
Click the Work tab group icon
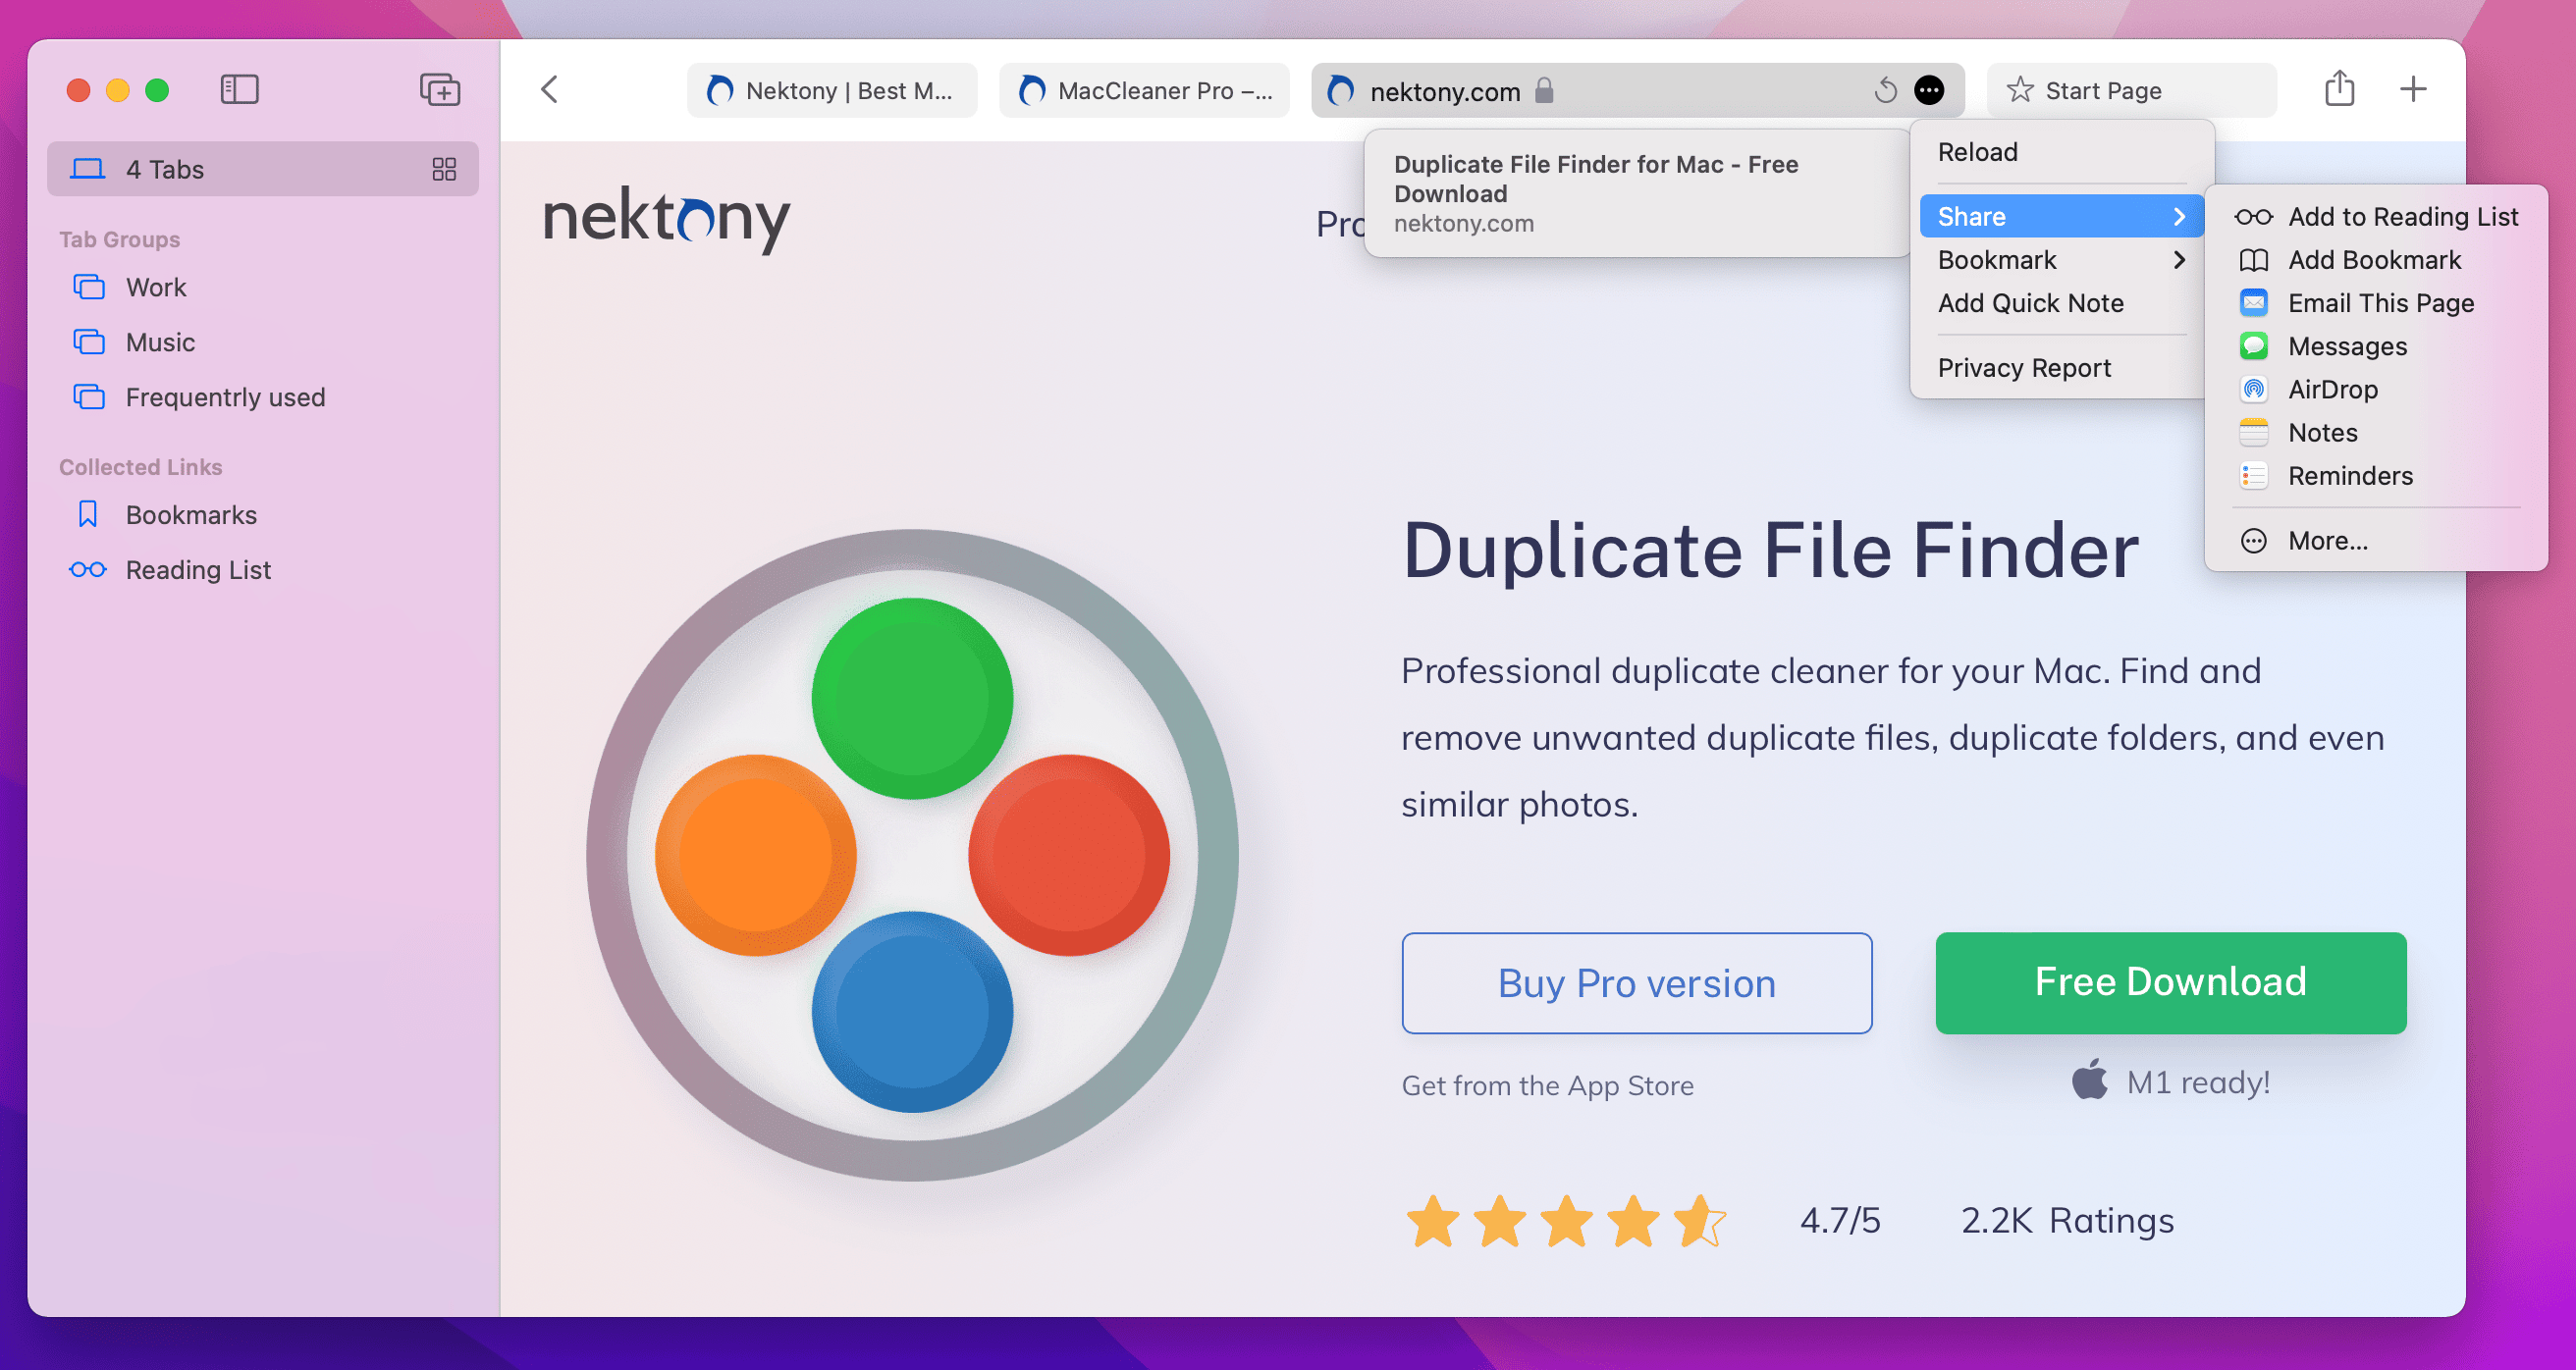89,287
